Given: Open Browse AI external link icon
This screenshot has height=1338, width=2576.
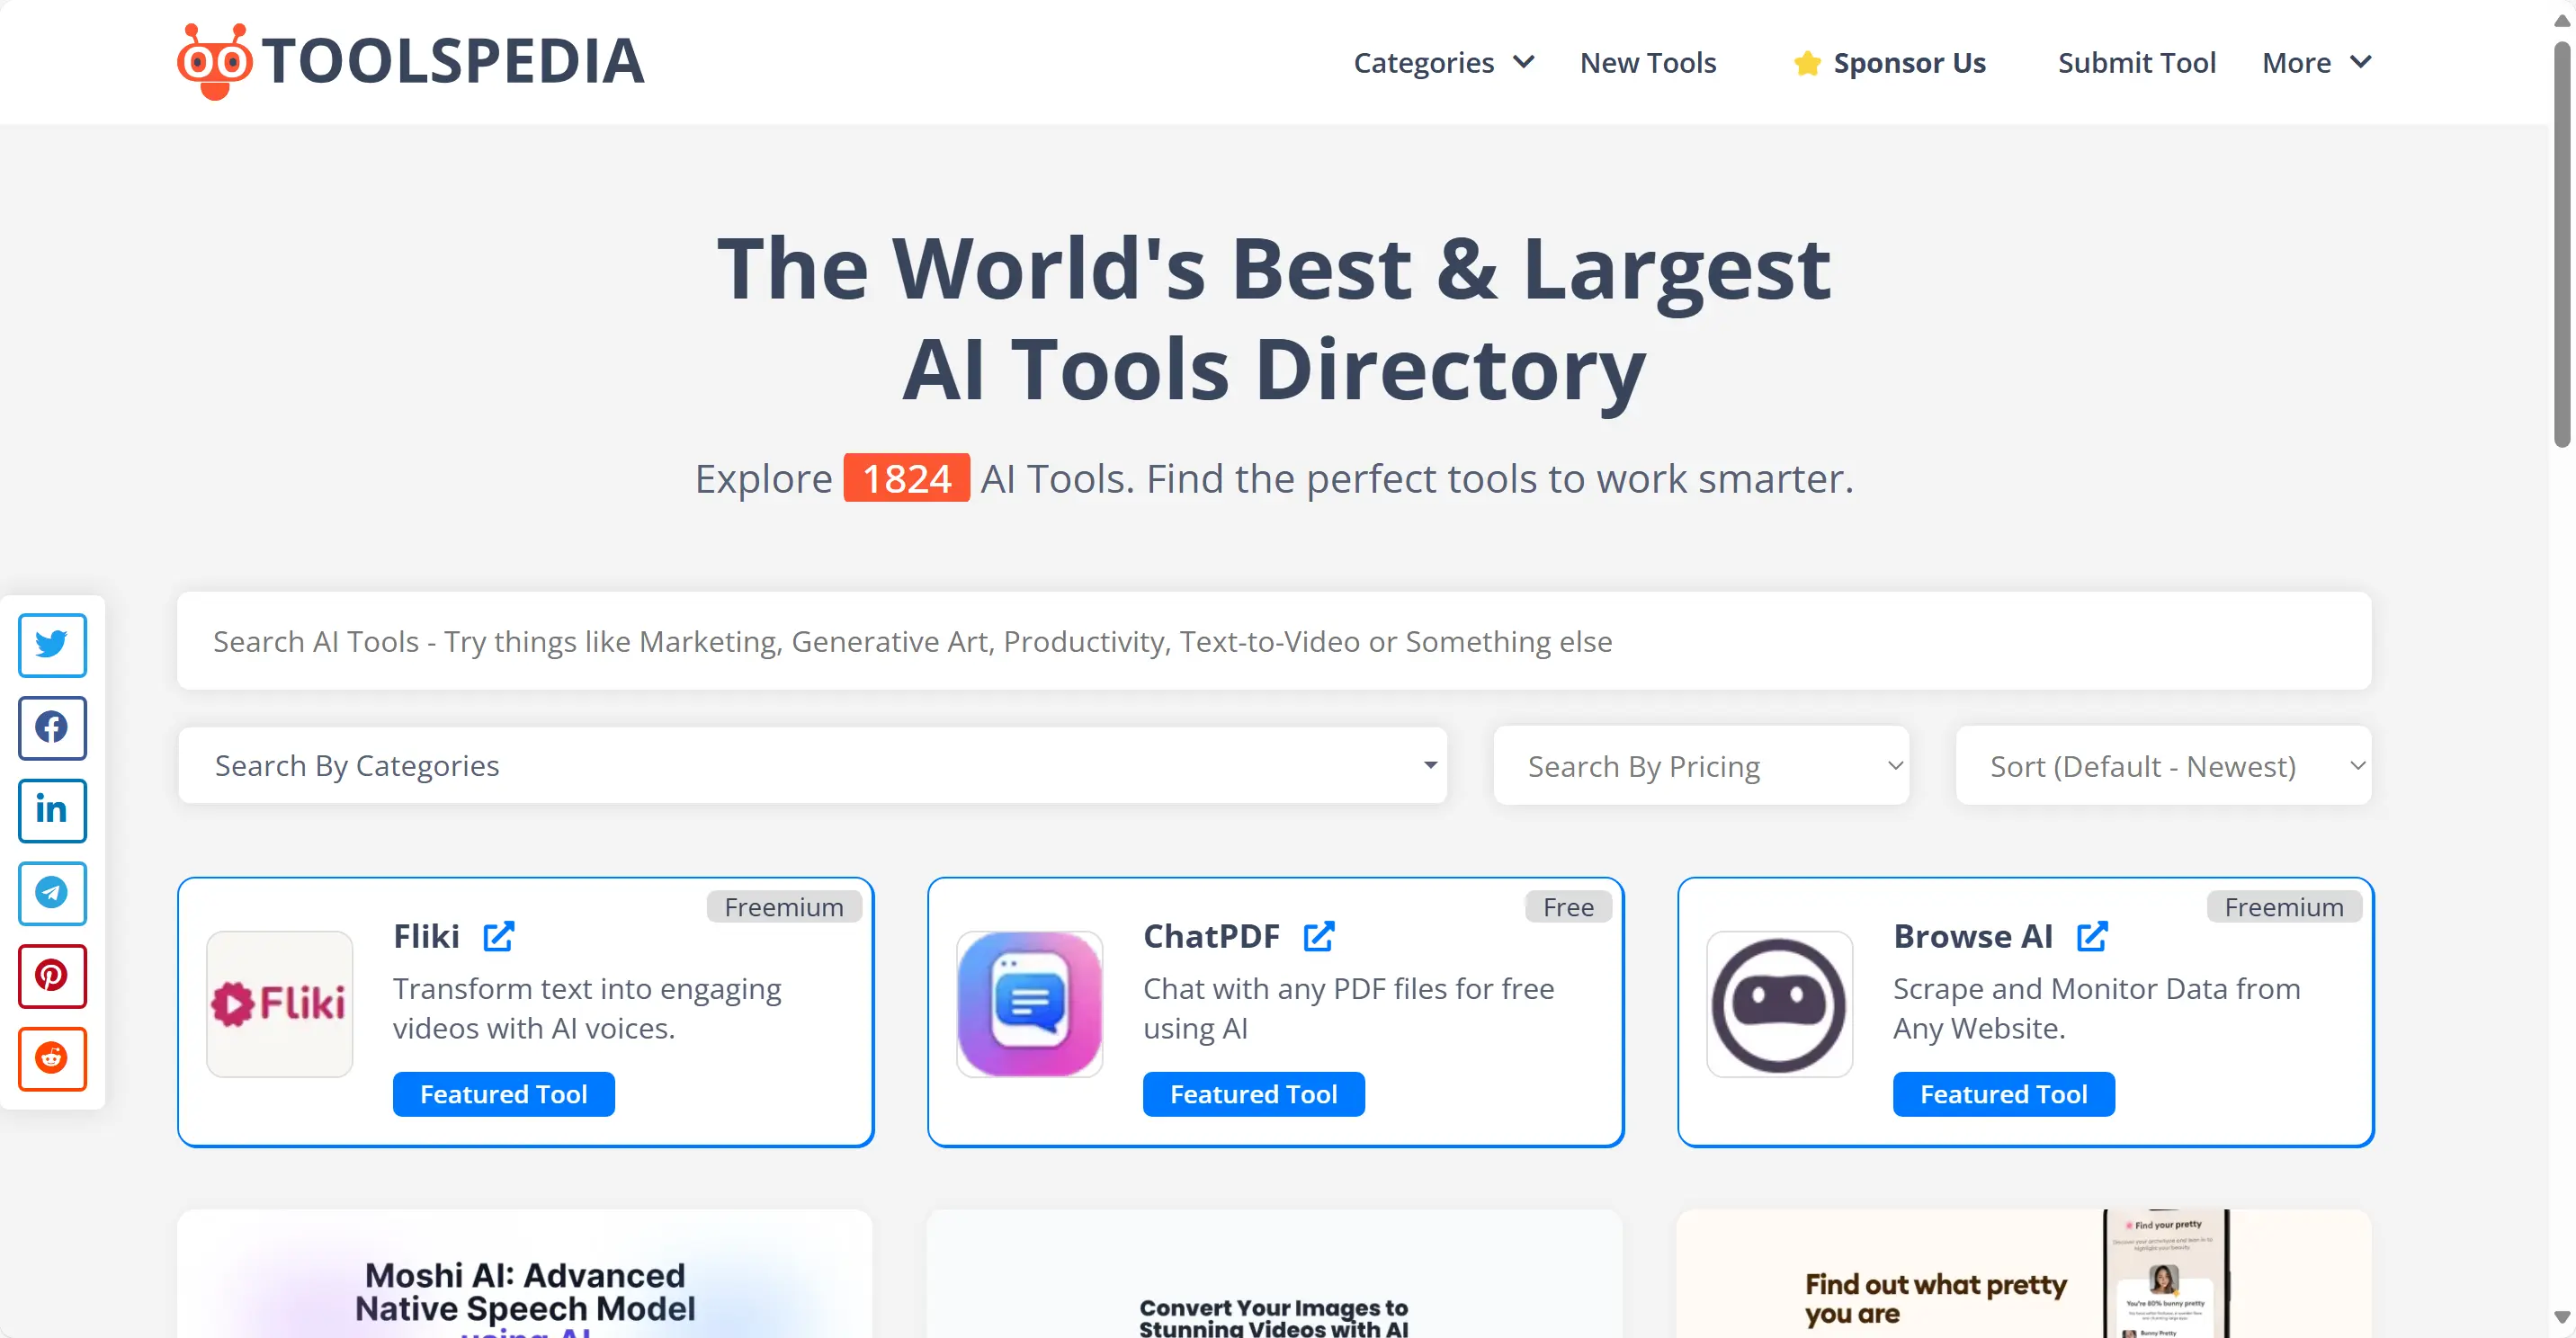Looking at the screenshot, I should (2092, 936).
